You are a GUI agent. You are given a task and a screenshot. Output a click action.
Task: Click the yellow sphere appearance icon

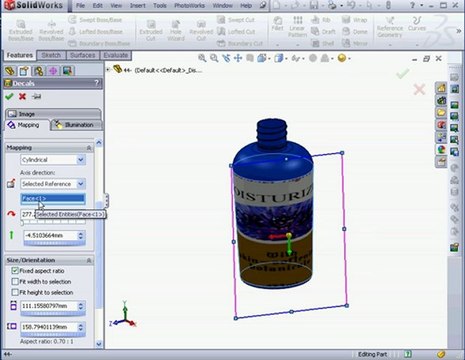point(342,58)
